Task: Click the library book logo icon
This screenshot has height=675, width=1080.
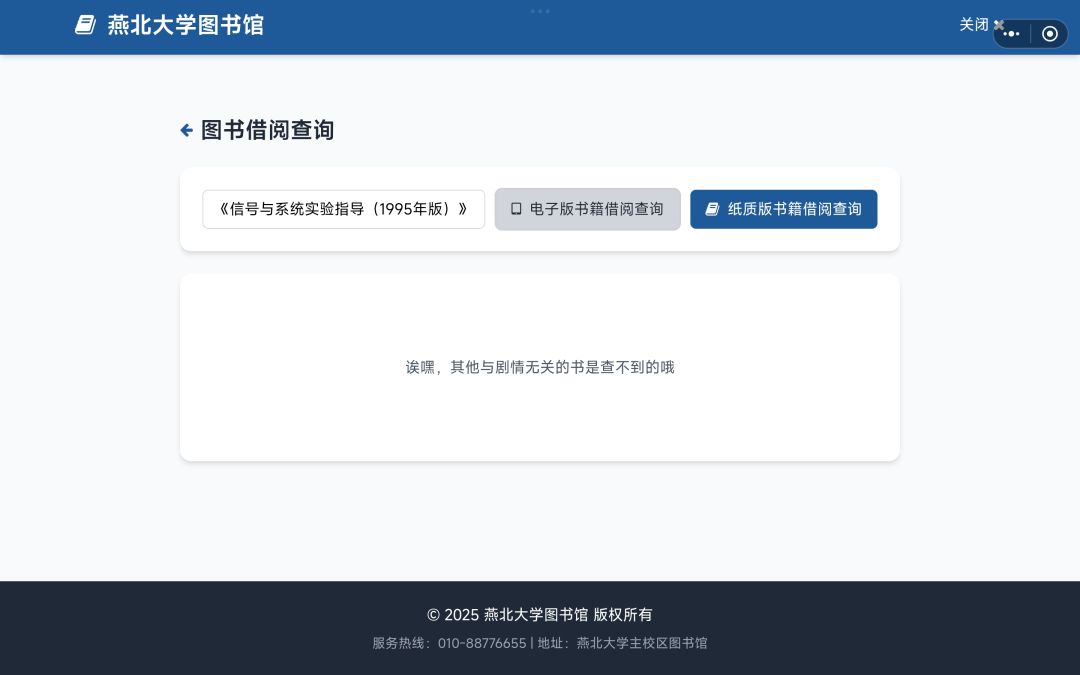Action: point(85,25)
